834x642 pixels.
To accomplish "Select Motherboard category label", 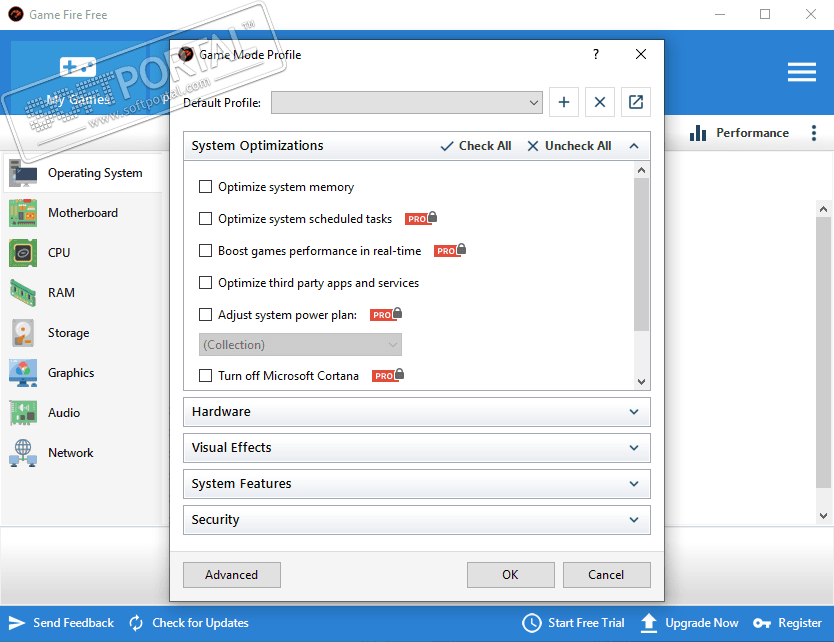I will coord(83,213).
